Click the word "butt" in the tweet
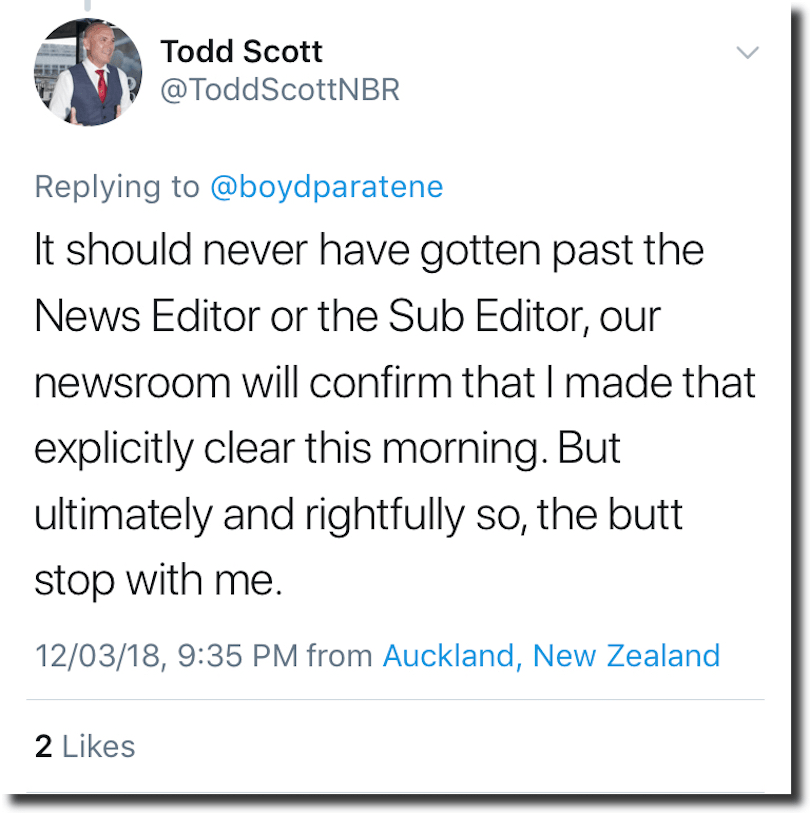 647,514
